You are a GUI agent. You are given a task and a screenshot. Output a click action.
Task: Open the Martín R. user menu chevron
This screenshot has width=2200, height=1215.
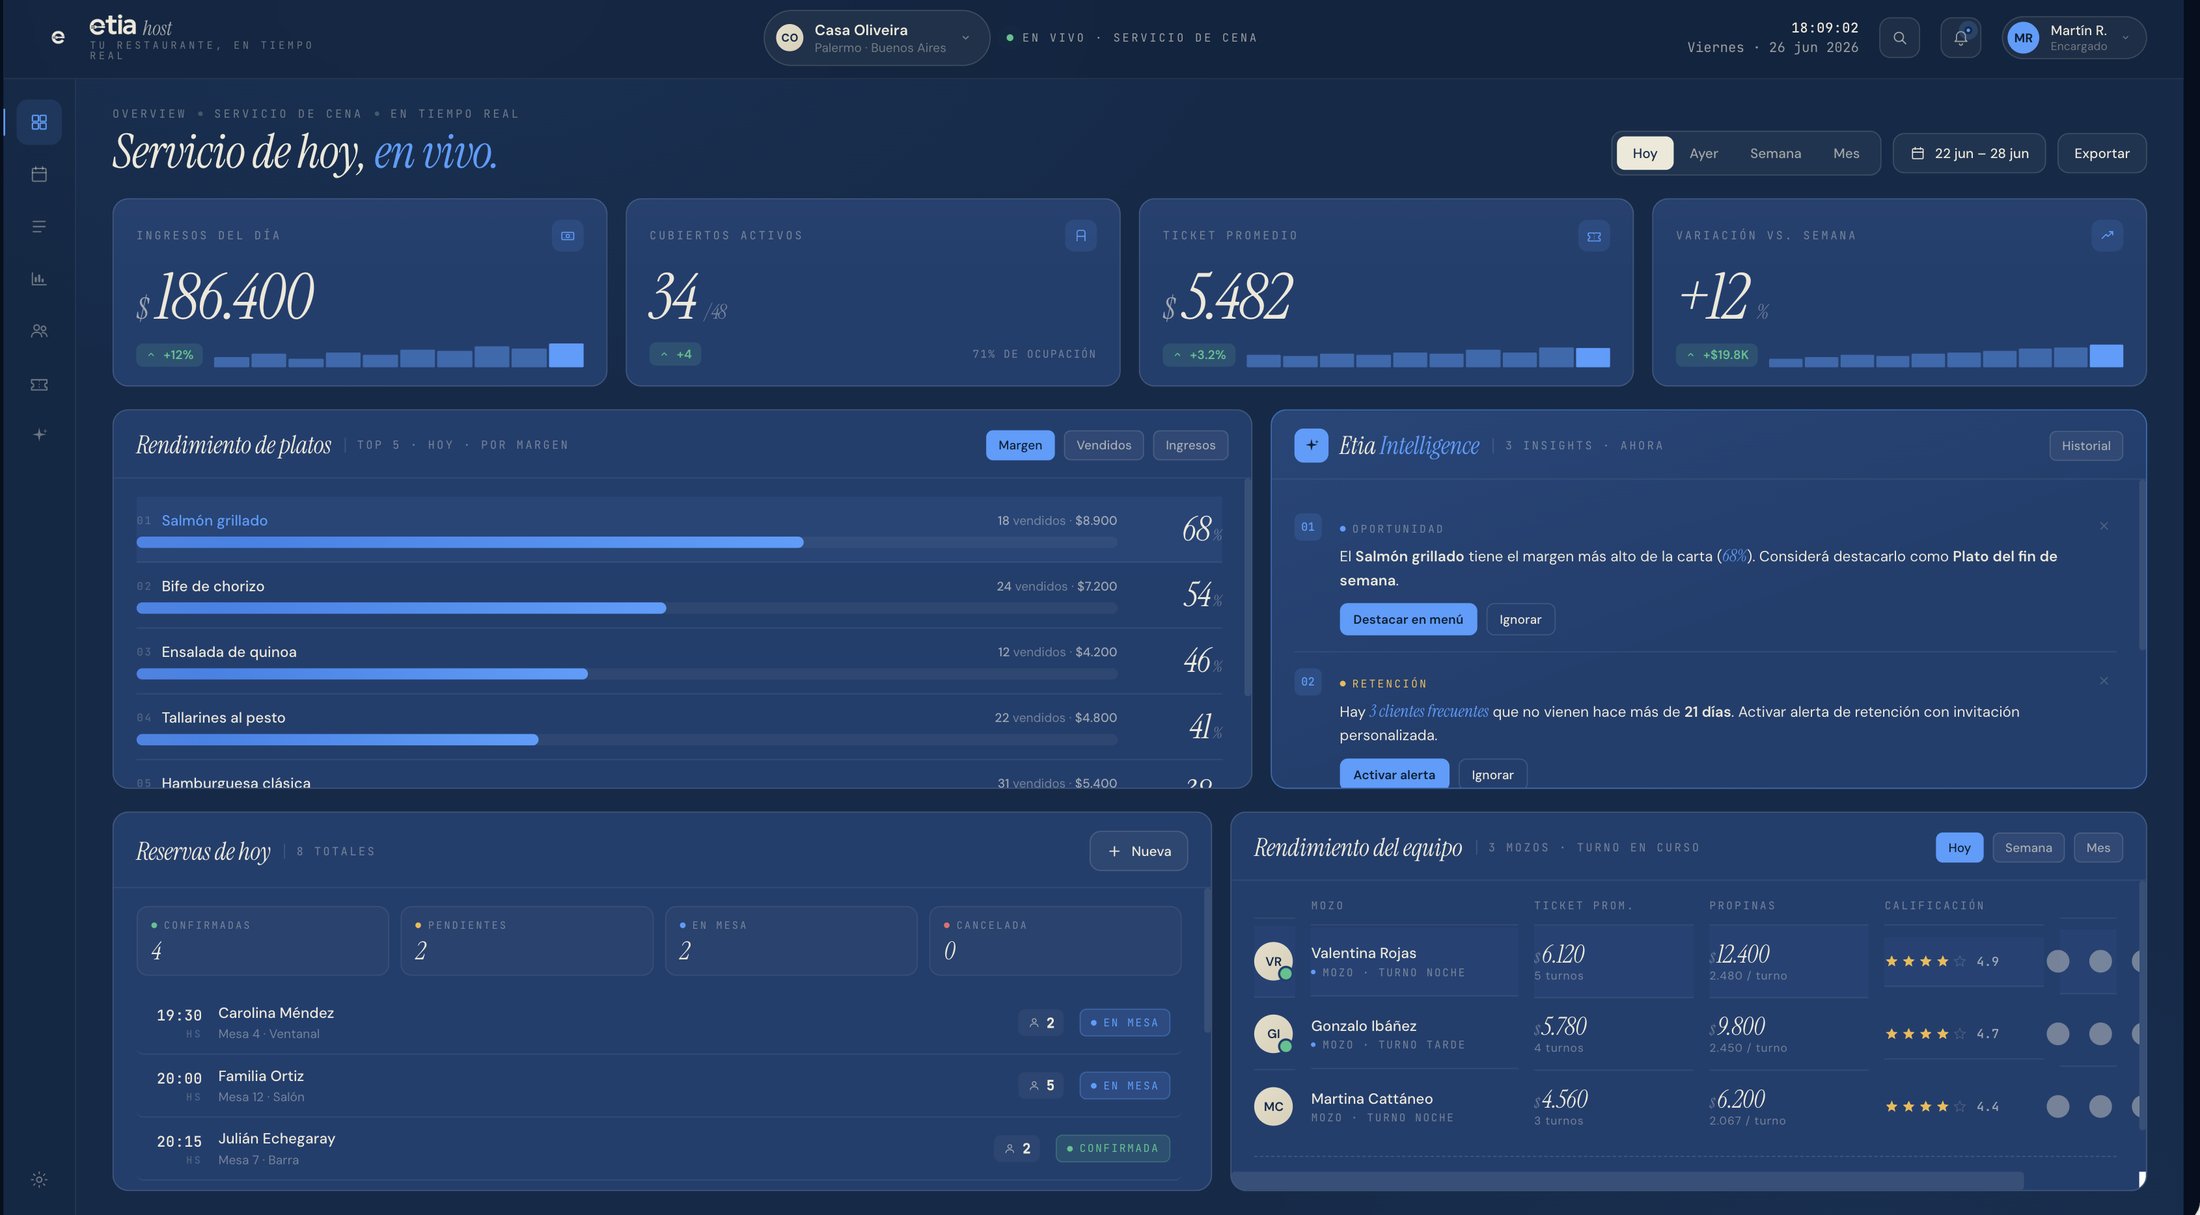pyautogui.click(x=2125, y=38)
